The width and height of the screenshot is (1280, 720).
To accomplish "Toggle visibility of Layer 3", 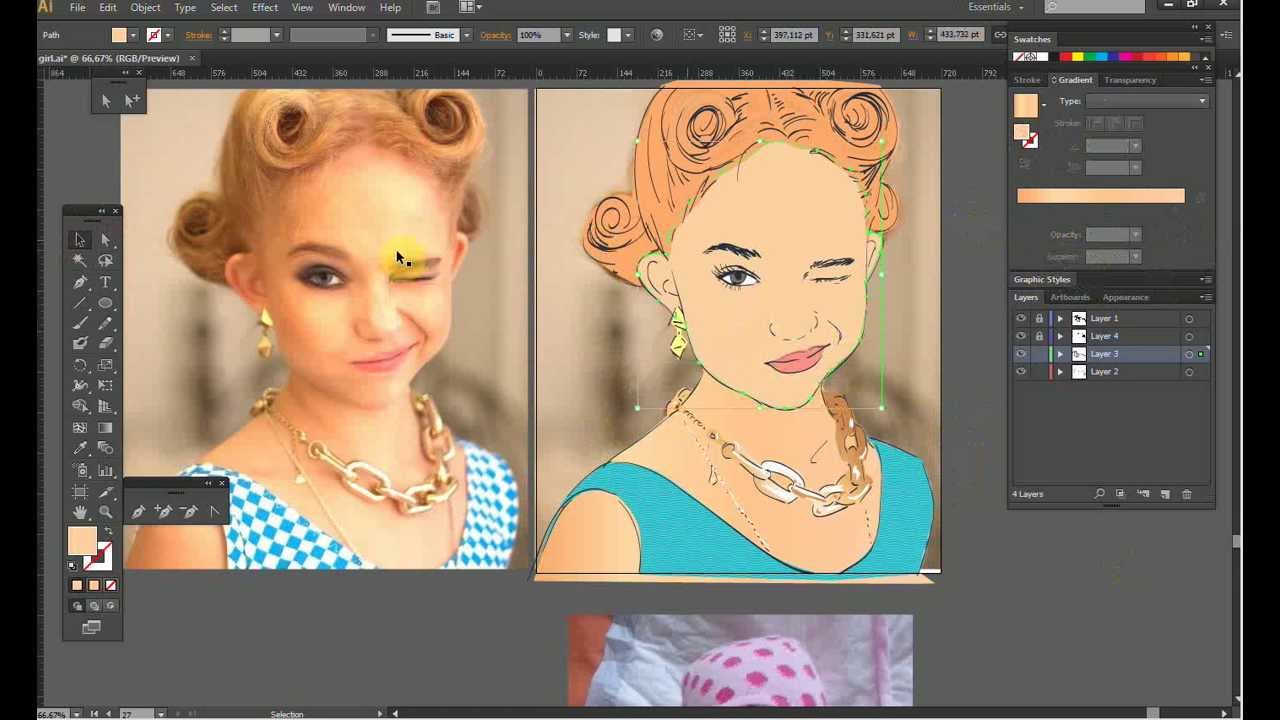I will [1021, 354].
